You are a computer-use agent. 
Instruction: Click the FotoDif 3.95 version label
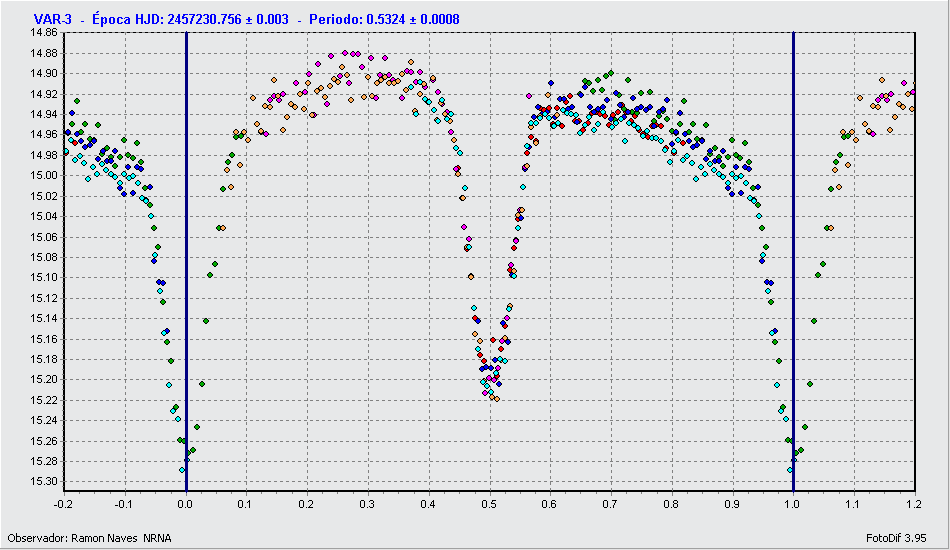896,538
